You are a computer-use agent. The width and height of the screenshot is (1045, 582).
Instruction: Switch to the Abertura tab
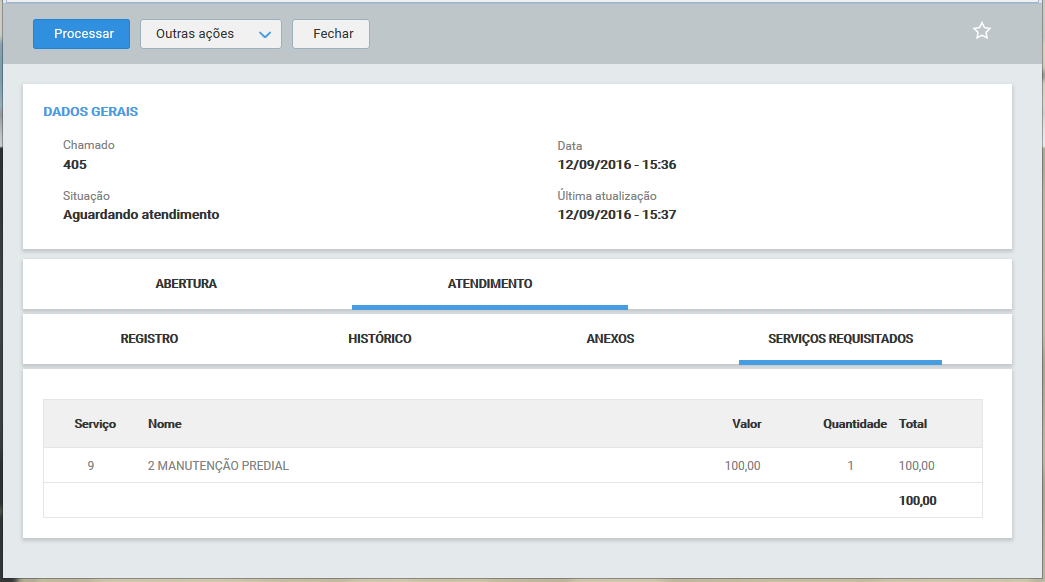[186, 284]
